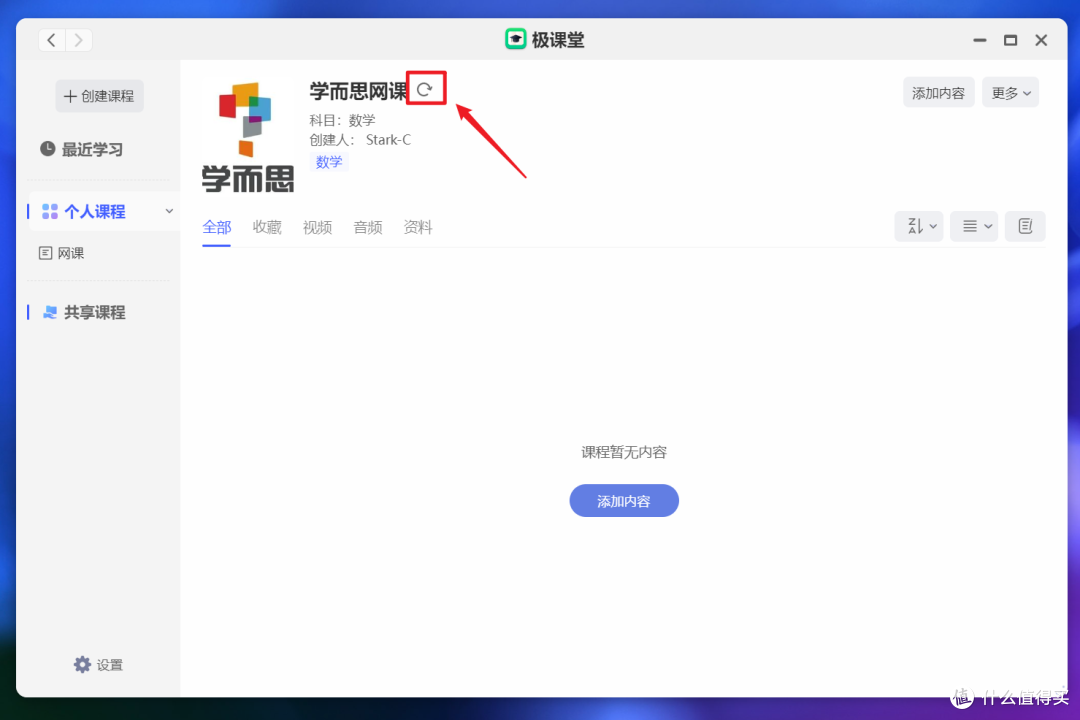
Task: Open the A-Z sort order dropdown
Action: 919,226
